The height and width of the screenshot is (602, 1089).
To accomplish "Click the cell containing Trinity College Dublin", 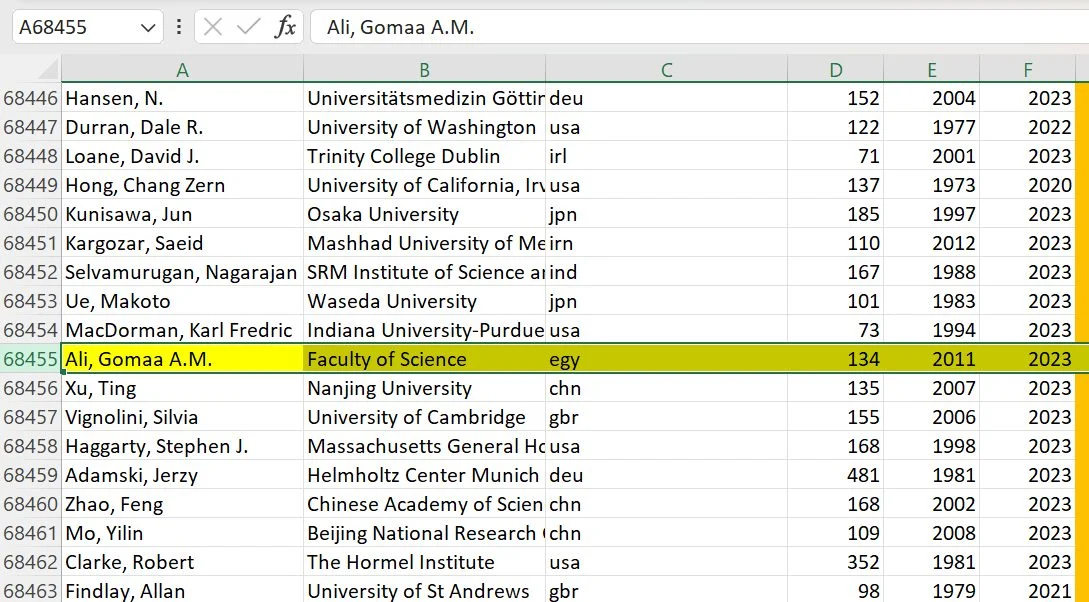I will pyautogui.click(x=424, y=156).
